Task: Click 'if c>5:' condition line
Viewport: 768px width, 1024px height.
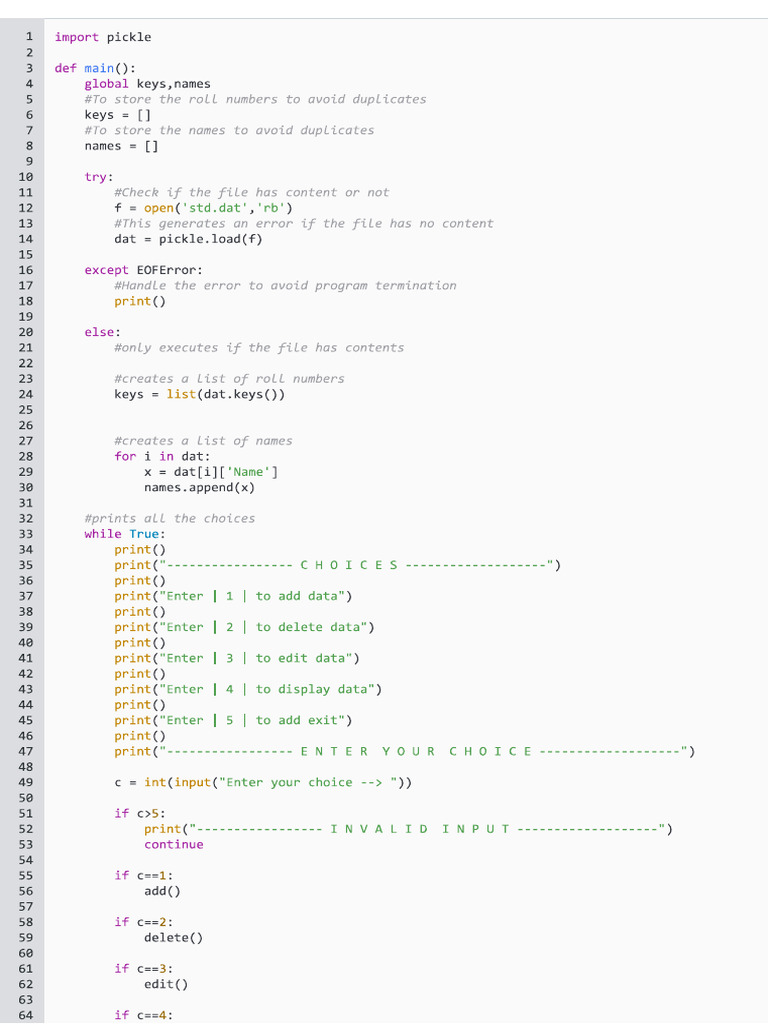Action: (x=140, y=814)
